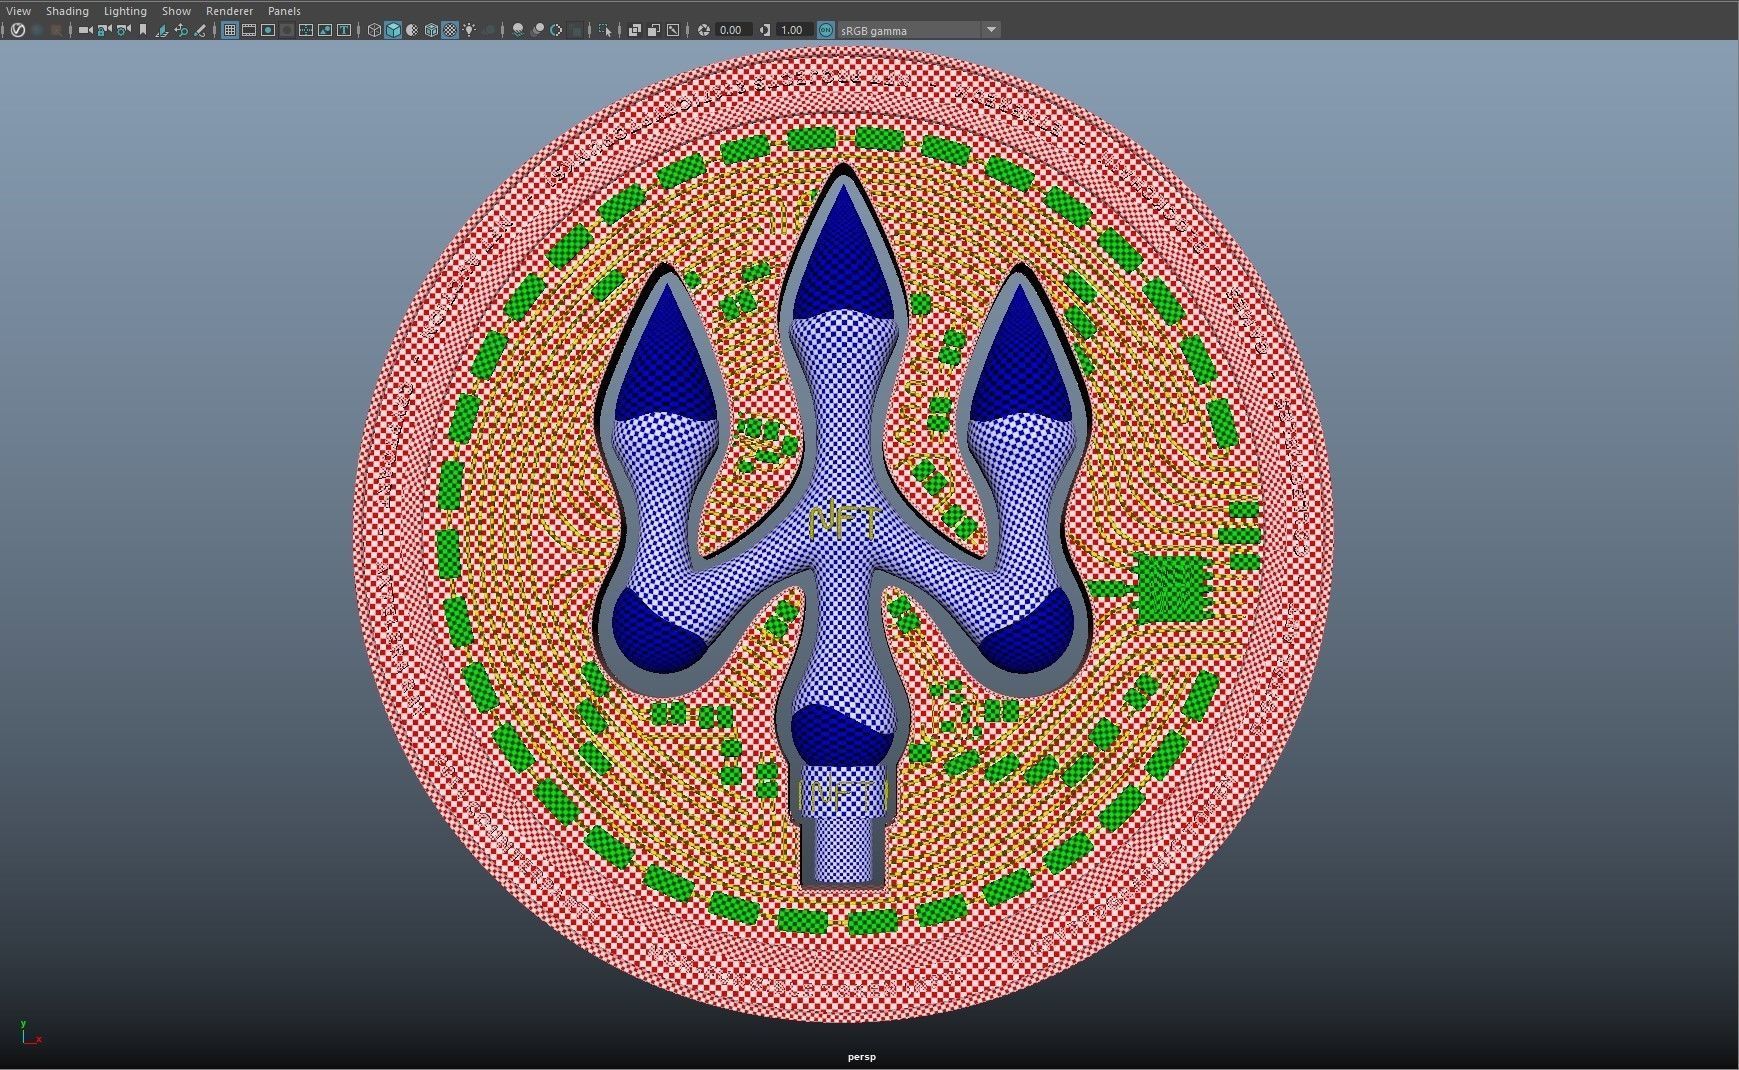Toggle wireframe on shaded icon
The image size is (1739, 1070).
(x=431, y=30)
